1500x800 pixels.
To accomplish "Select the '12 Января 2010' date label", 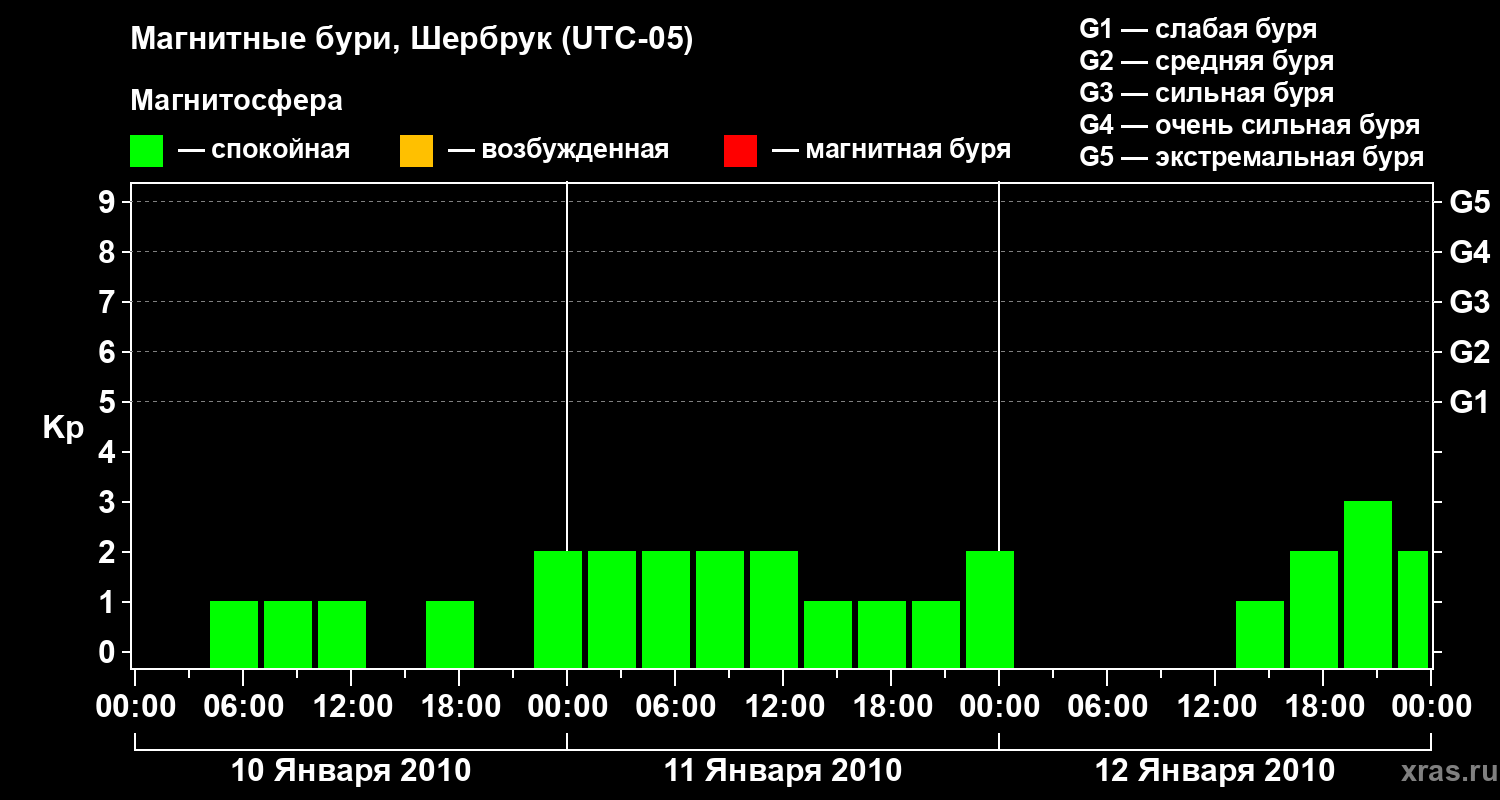I will [1215, 771].
